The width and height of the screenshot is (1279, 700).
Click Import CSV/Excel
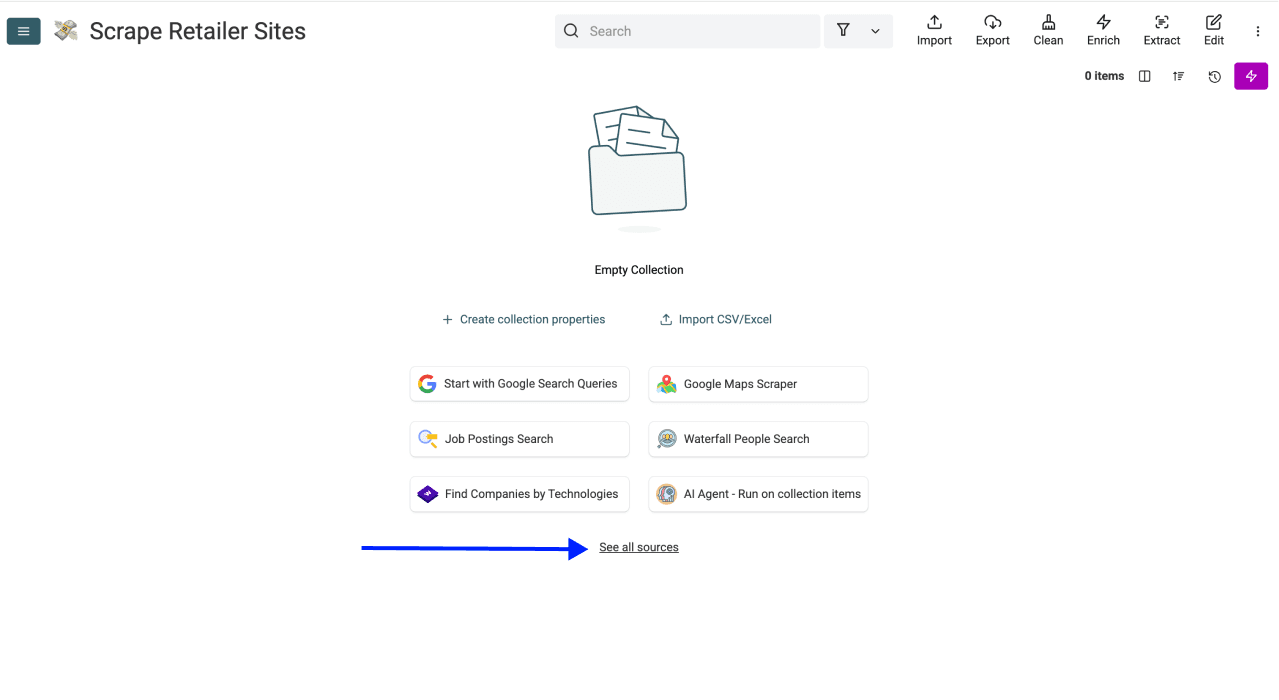click(x=716, y=319)
